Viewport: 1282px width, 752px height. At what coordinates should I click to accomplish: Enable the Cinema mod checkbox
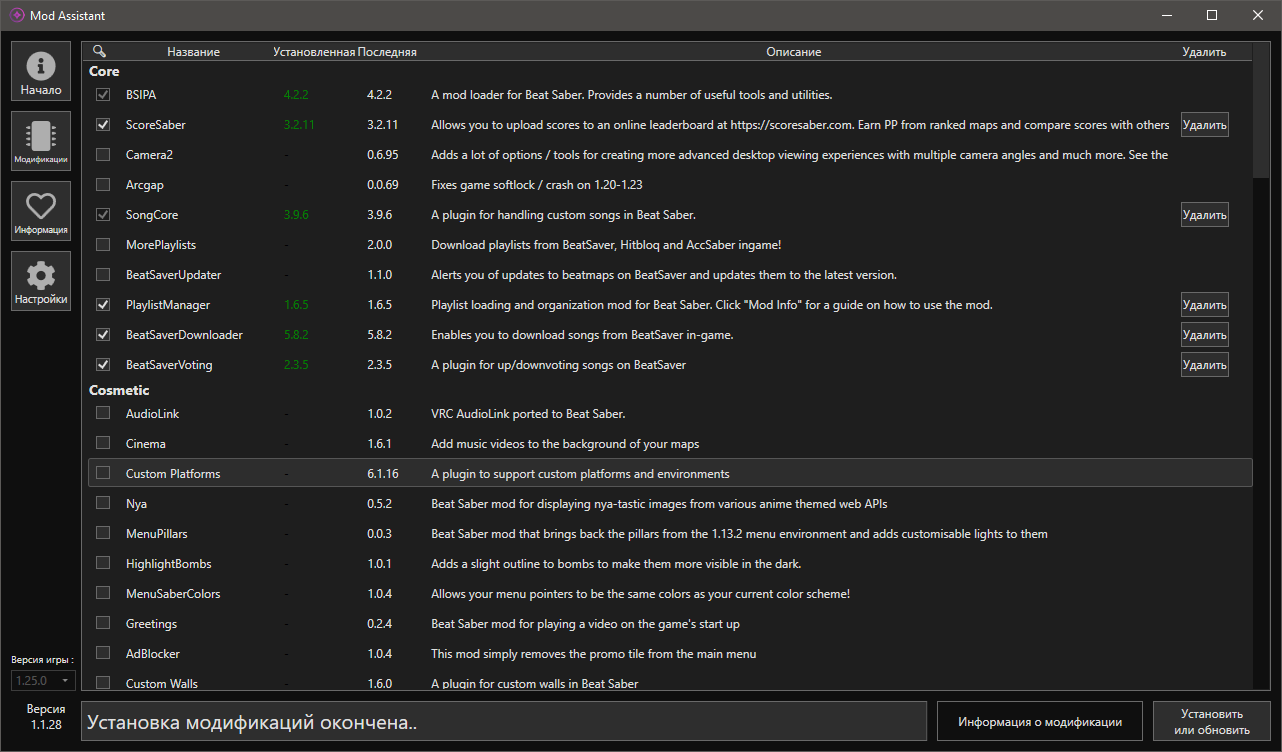[x=103, y=443]
